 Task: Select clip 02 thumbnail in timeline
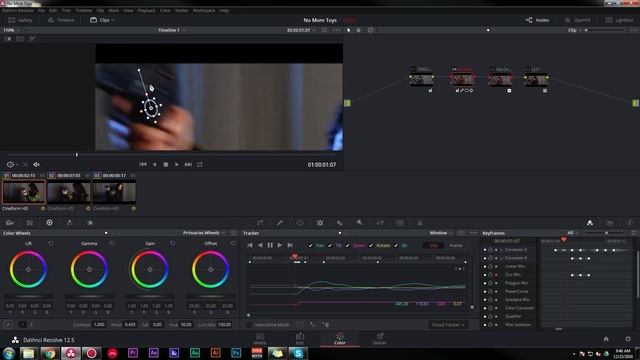pyautogui.click(x=69, y=192)
